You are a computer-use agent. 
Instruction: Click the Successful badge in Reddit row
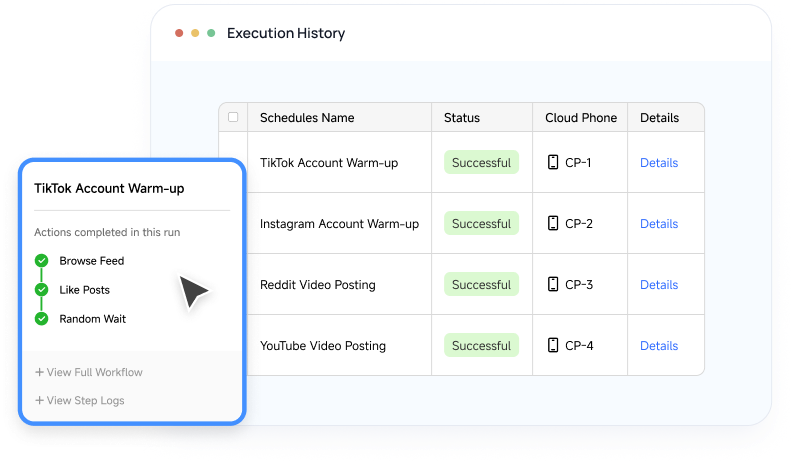click(481, 285)
